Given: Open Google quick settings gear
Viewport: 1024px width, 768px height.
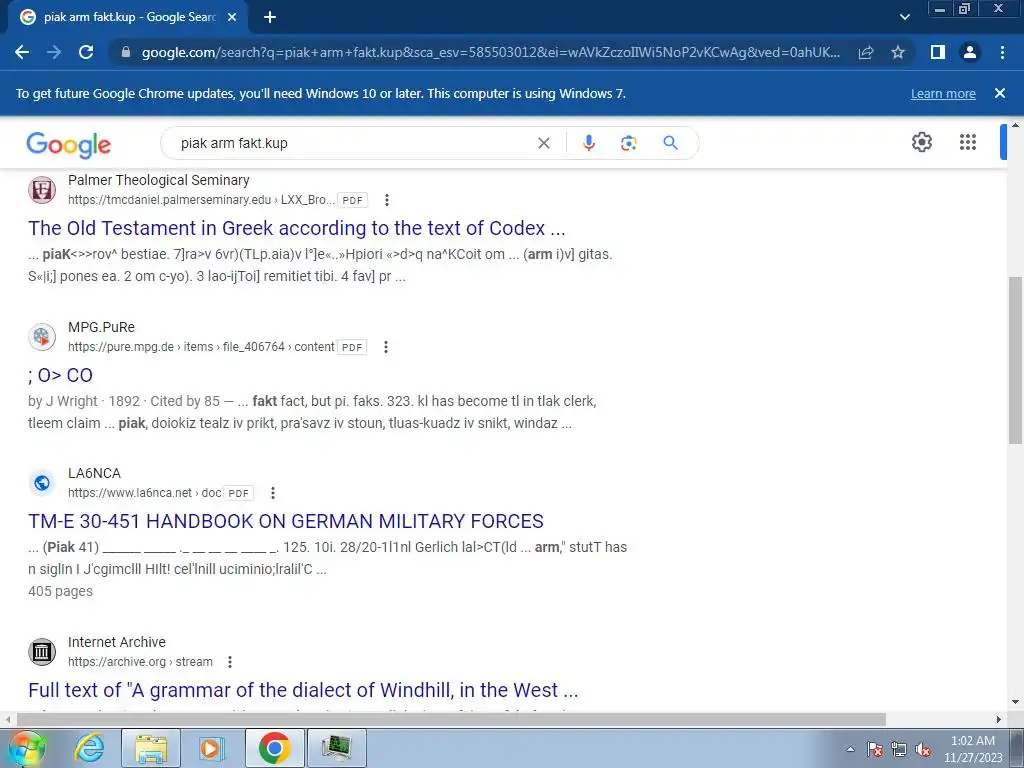Looking at the screenshot, I should point(921,142).
